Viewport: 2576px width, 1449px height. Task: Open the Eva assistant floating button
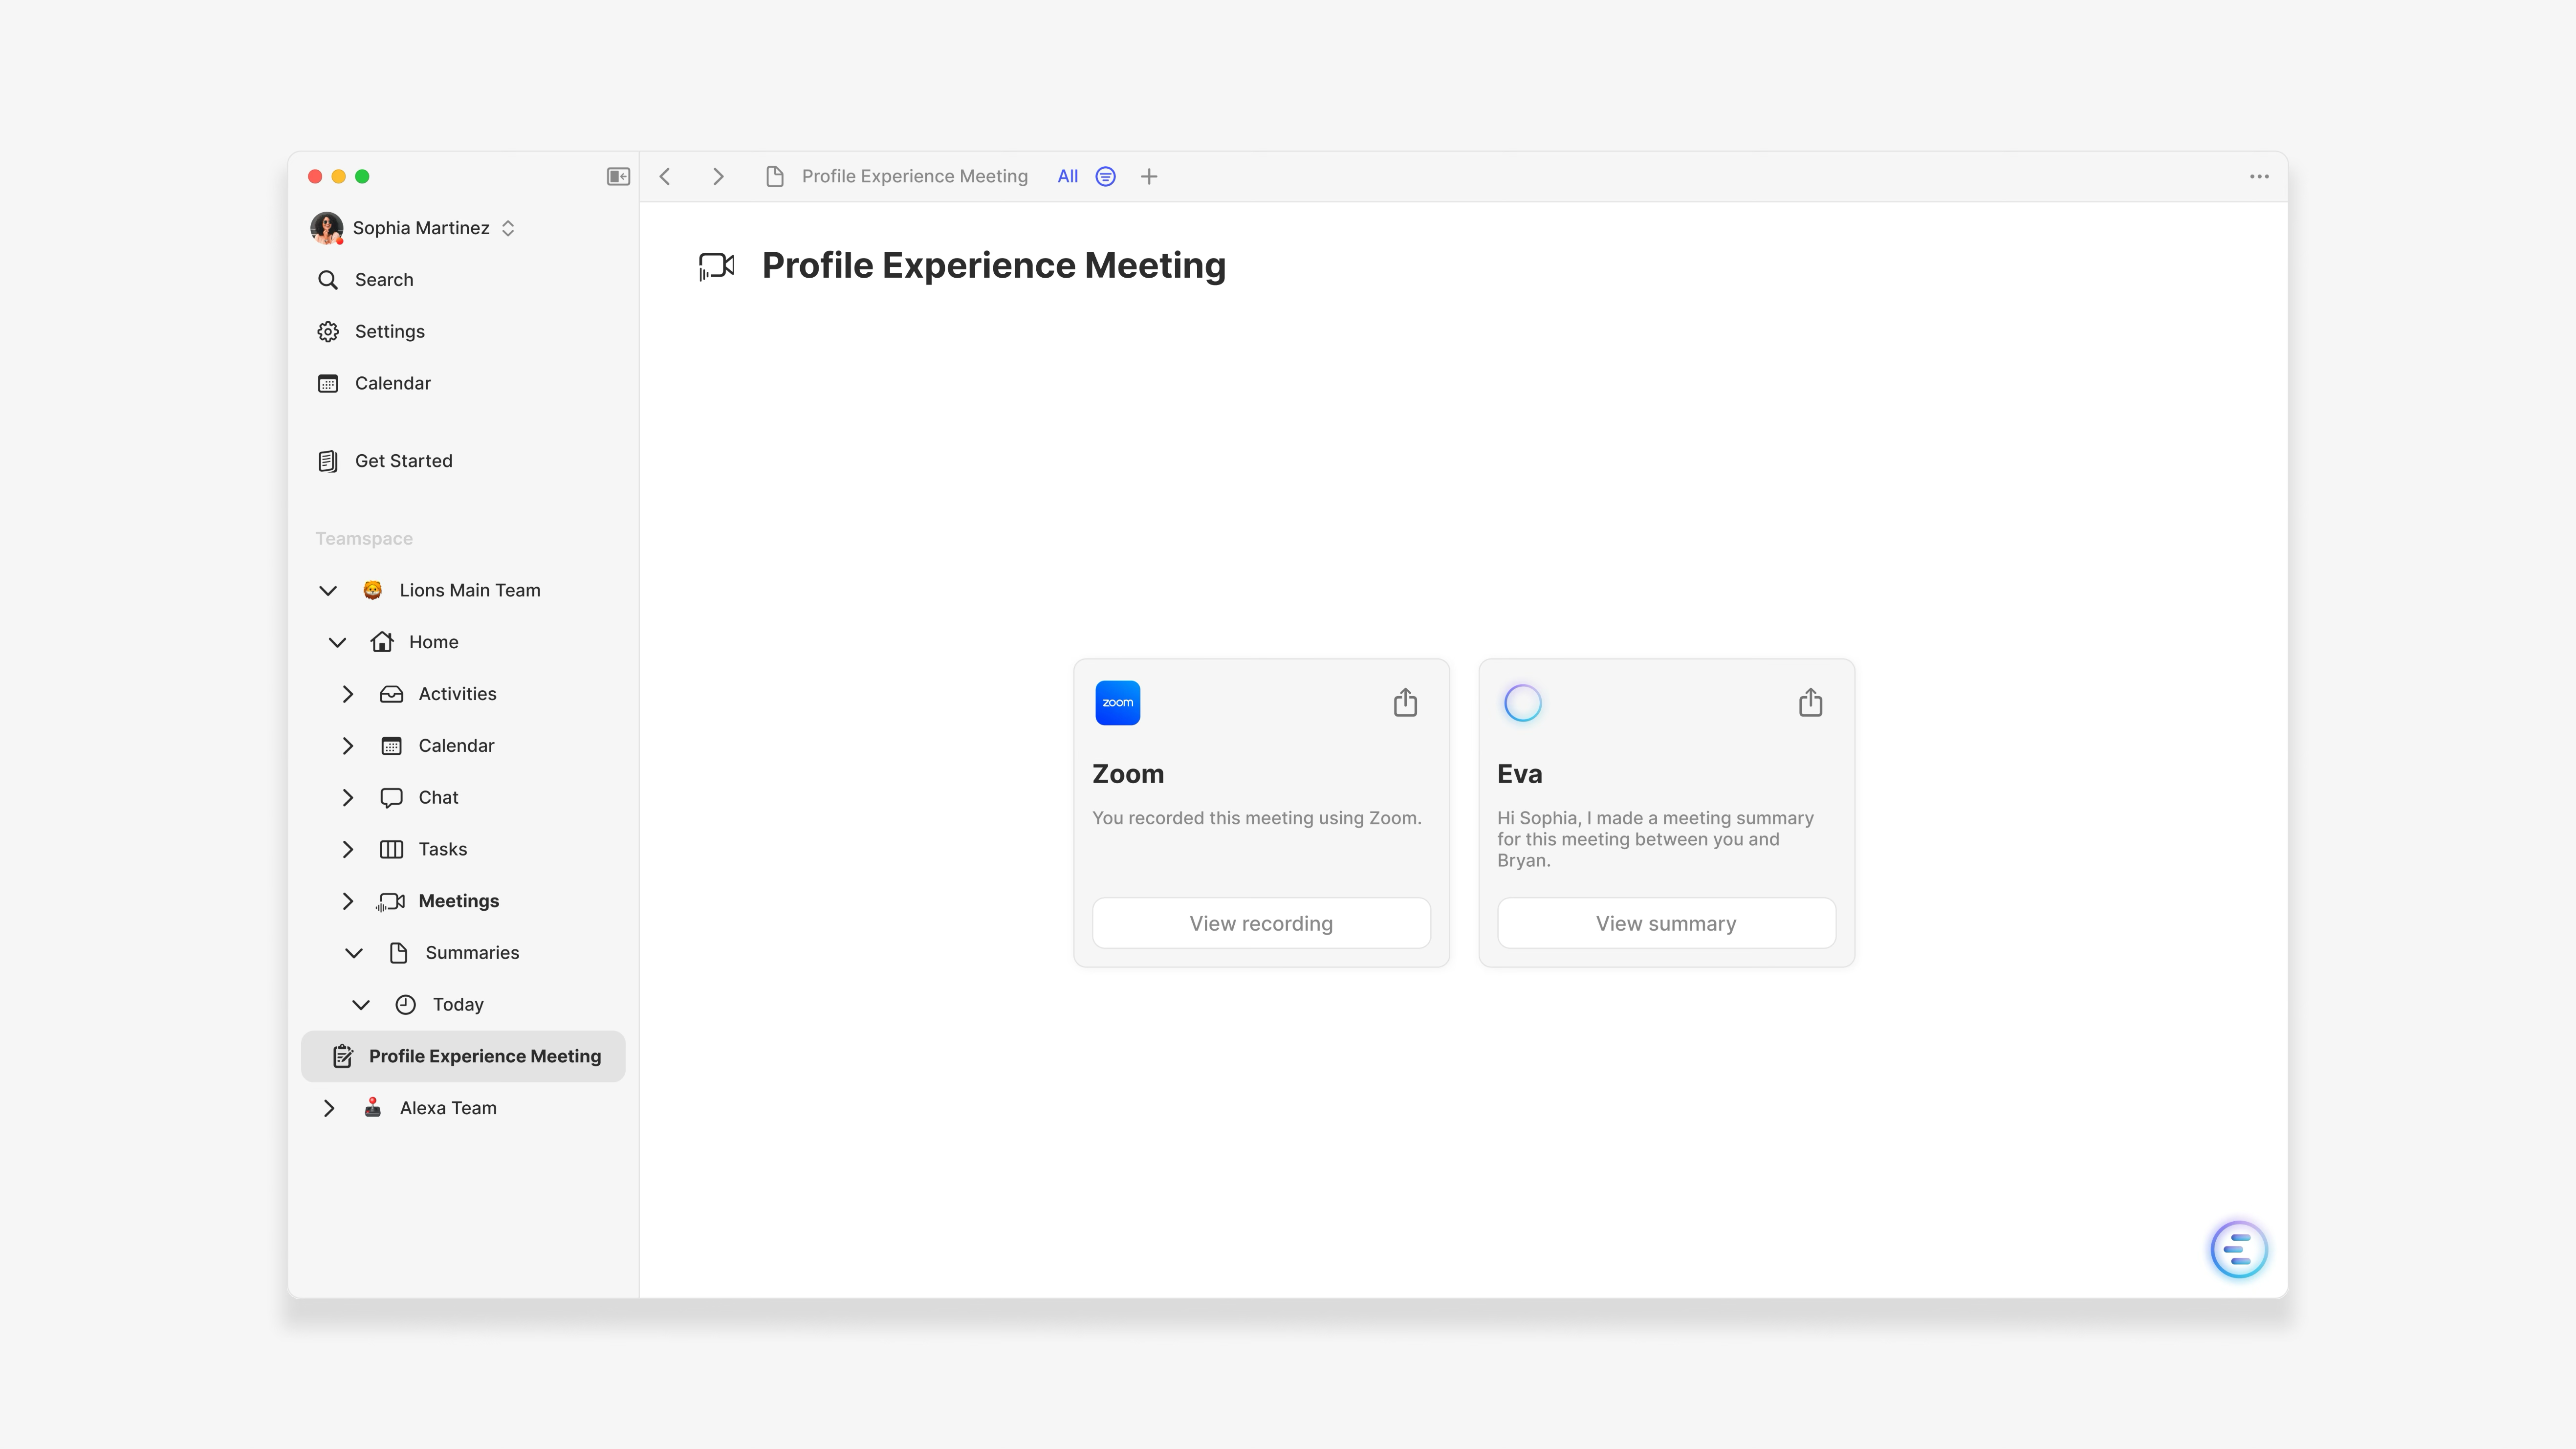(x=2238, y=1248)
